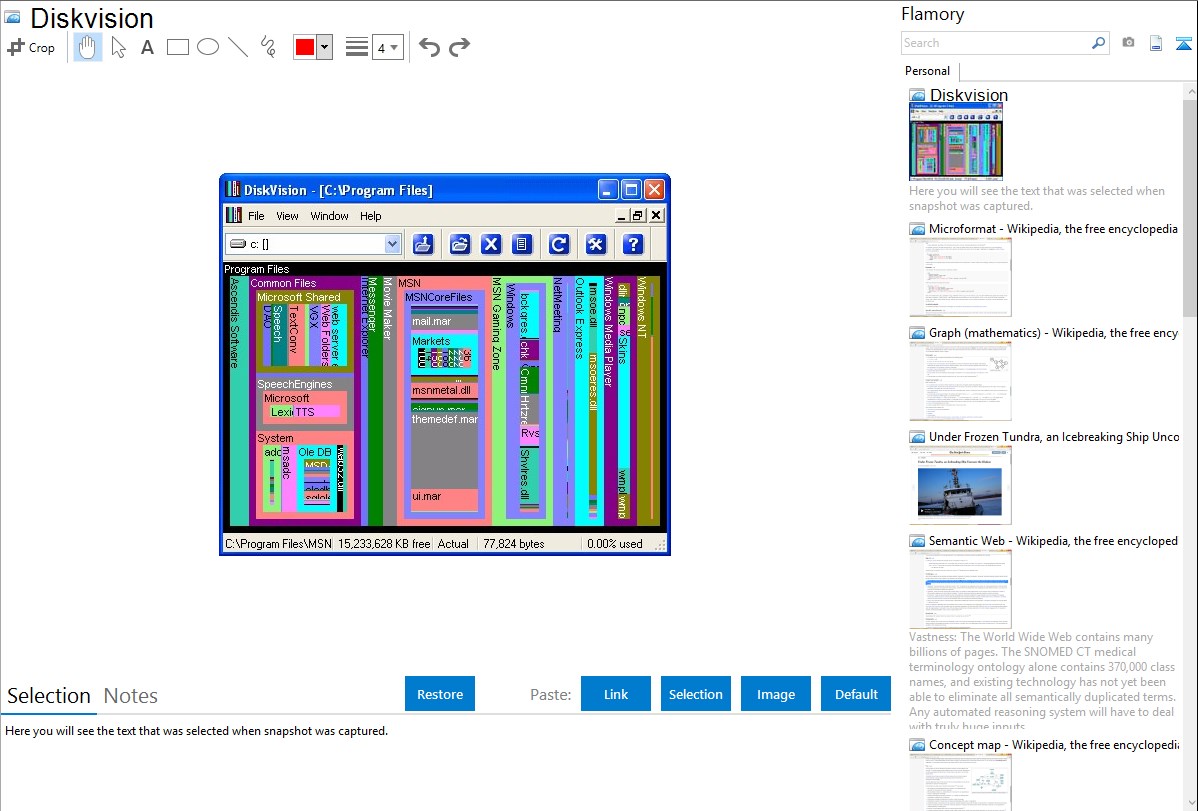Open the annotation color dropdown arrow
This screenshot has width=1198, height=811.
[x=325, y=47]
